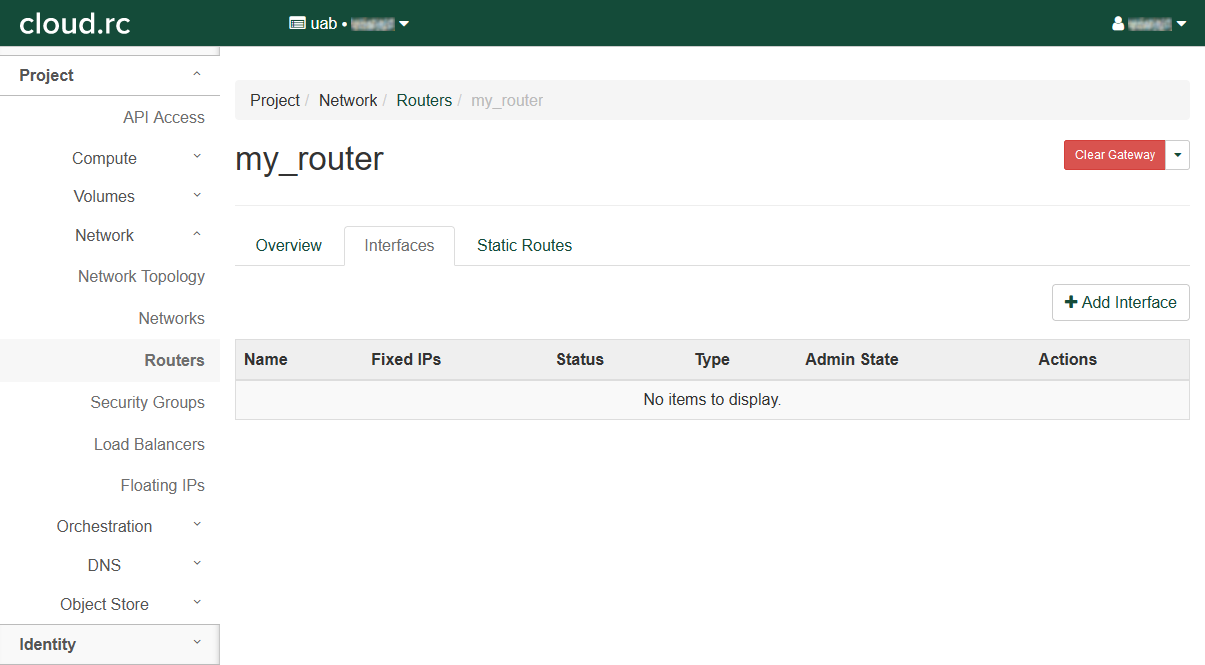This screenshot has height=665, width=1205.
Task: Open the user account menu
Action: click(x=1149, y=23)
